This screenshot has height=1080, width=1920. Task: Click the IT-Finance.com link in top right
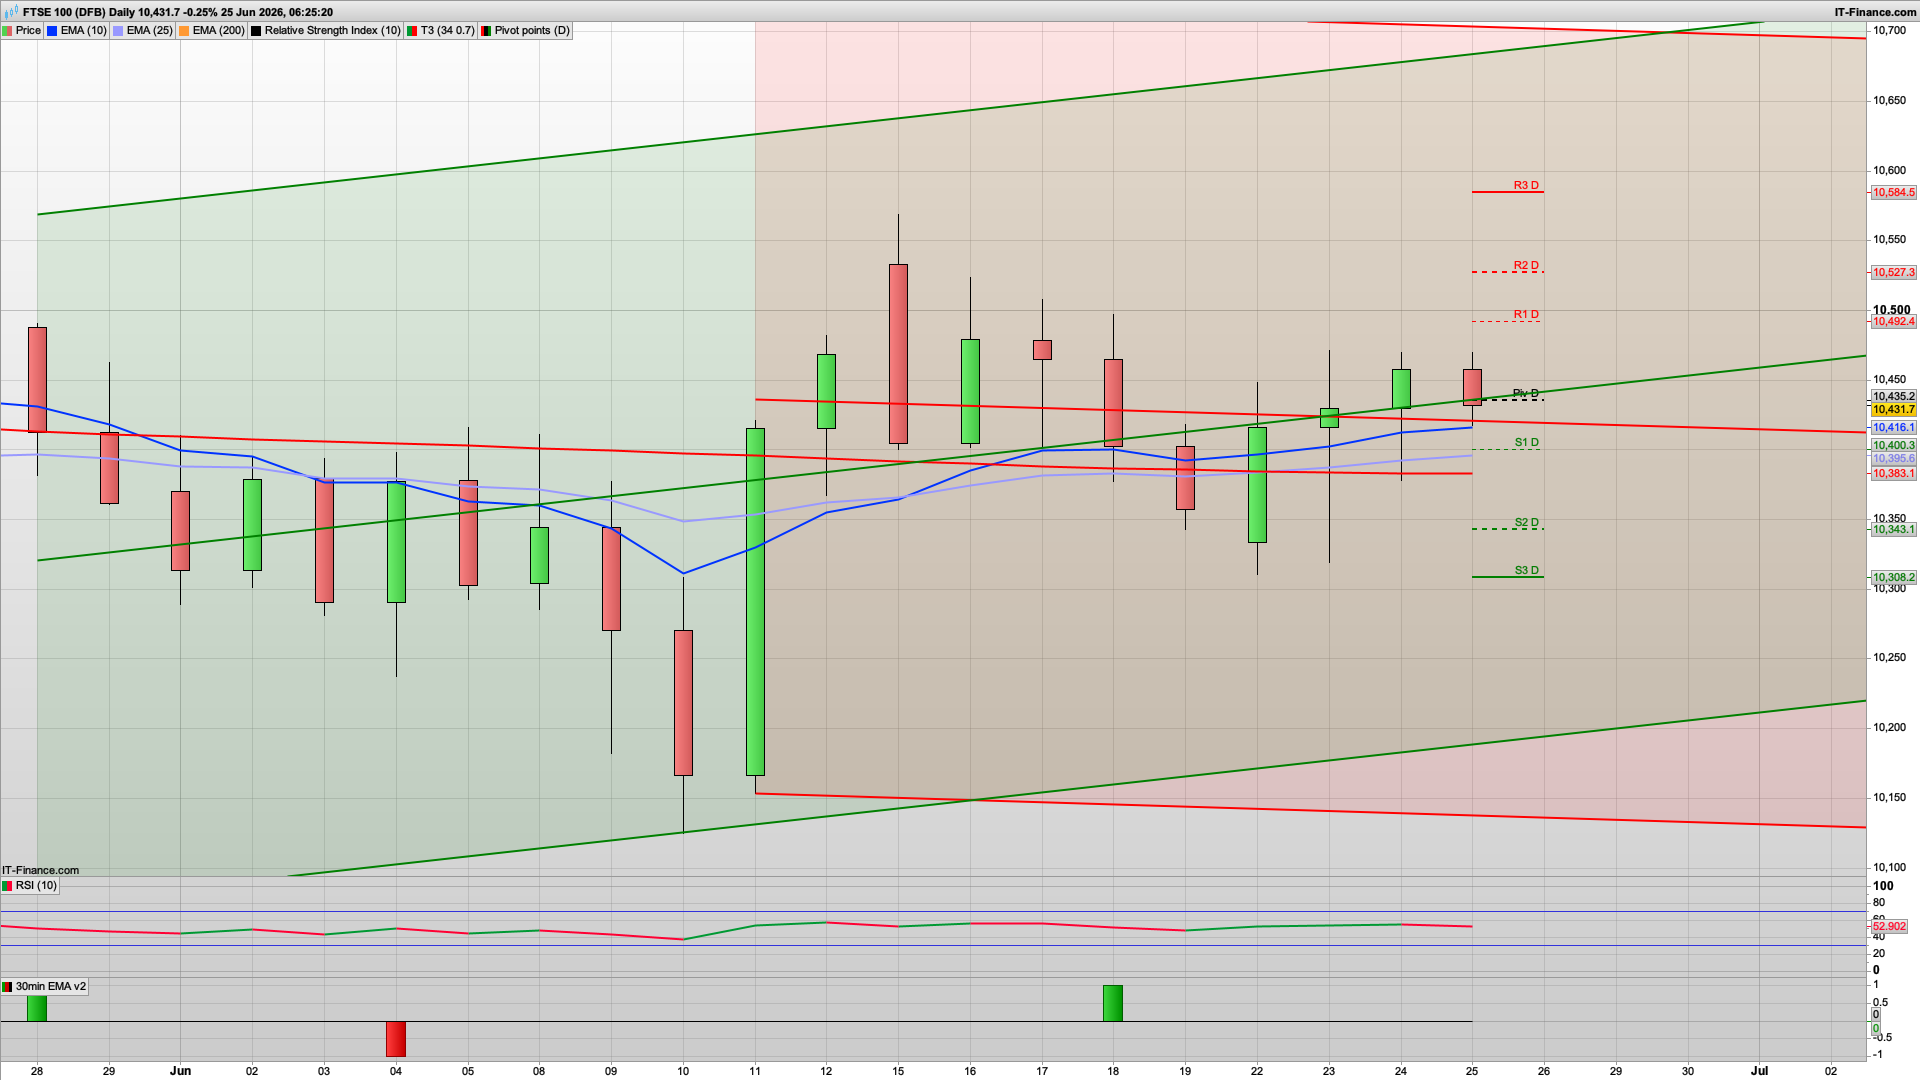coord(1875,12)
